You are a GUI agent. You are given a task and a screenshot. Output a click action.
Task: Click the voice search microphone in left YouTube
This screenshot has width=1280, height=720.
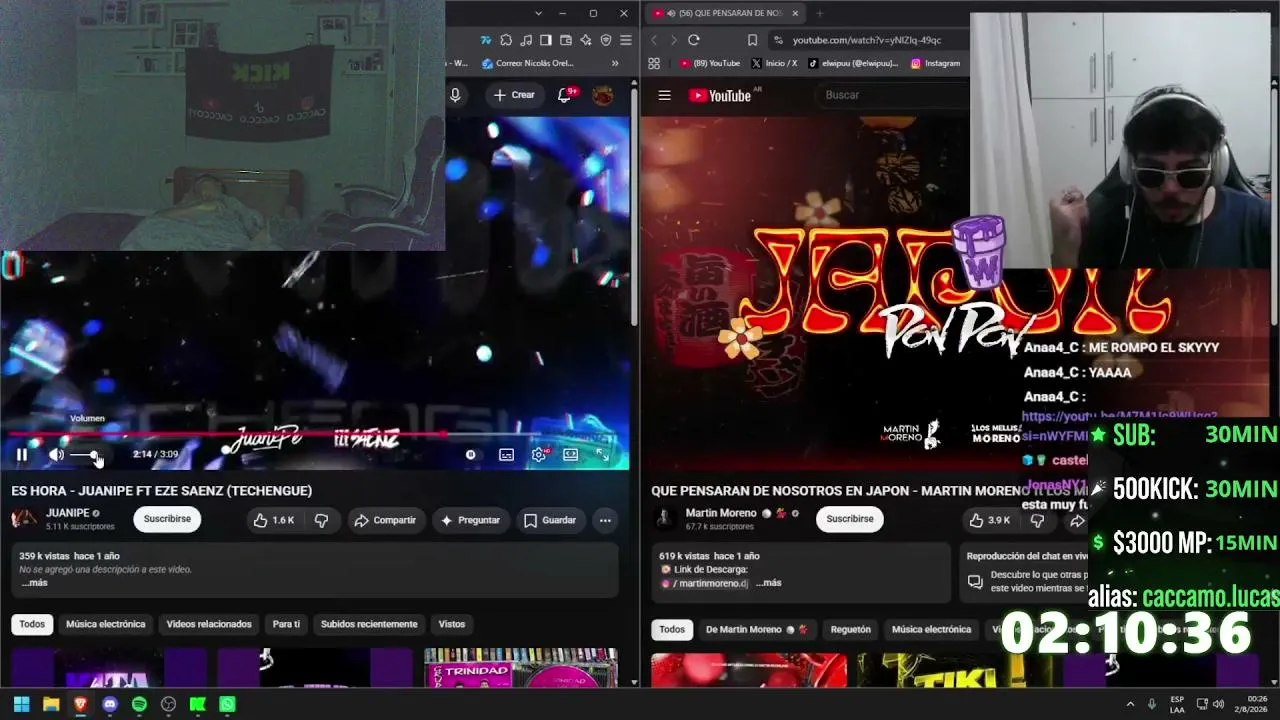(455, 95)
